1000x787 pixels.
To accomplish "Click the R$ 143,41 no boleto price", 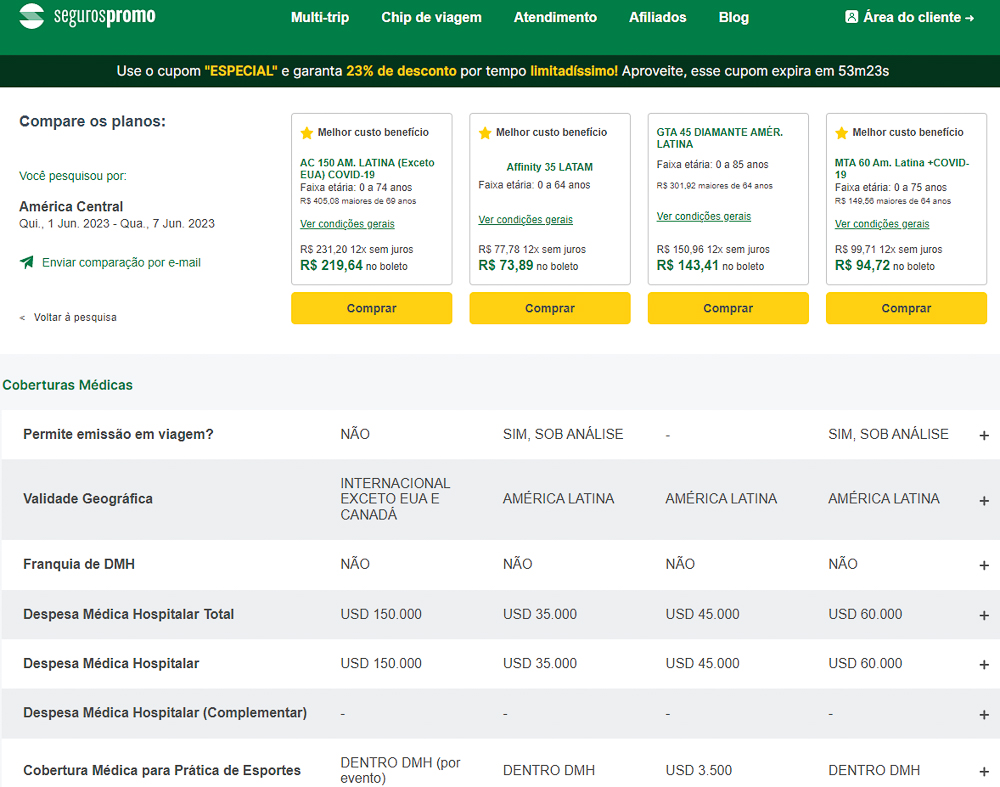I will 710,265.
